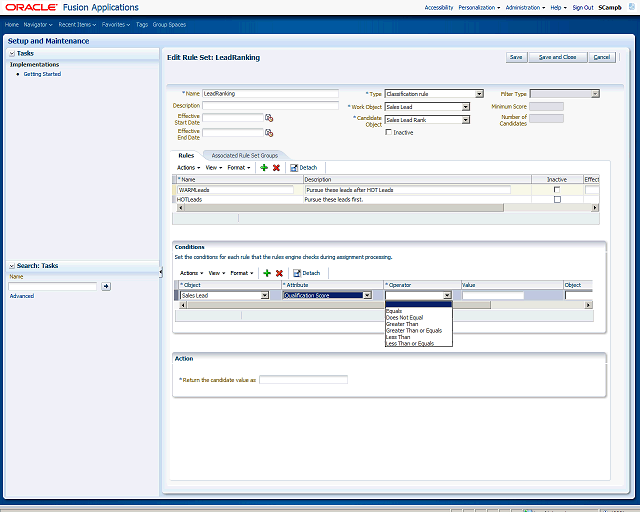Open the Recent Items menu
Image resolution: width=640 pixels, height=512 pixels.
pyautogui.click(x=77, y=24)
